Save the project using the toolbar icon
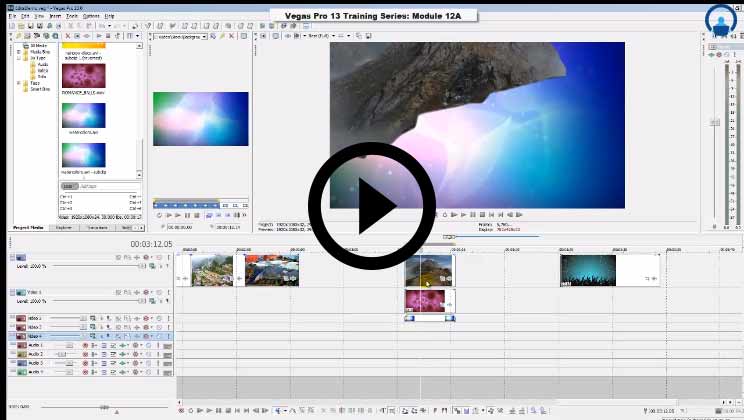This screenshot has height=420, width=744. [30, 26]
